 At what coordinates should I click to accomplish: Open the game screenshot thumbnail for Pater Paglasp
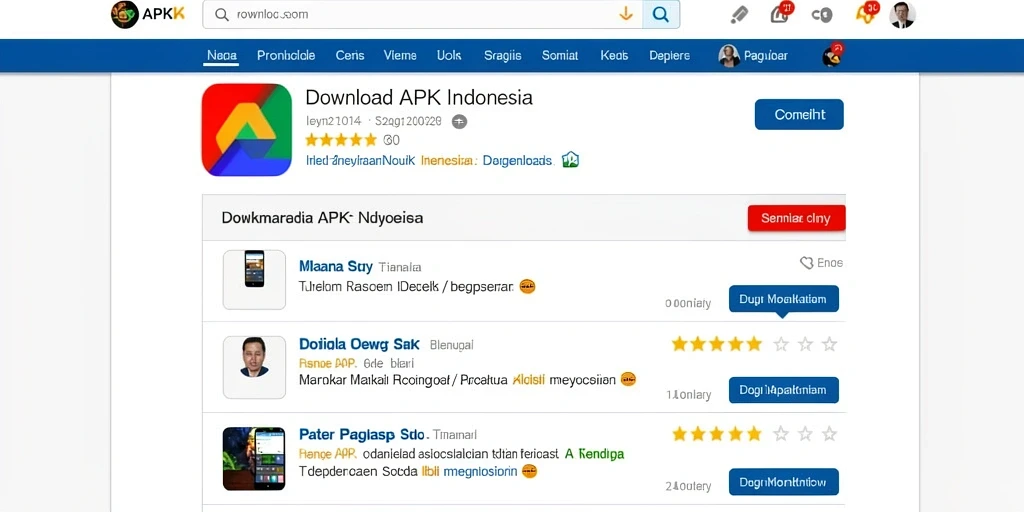coord(254,458)
